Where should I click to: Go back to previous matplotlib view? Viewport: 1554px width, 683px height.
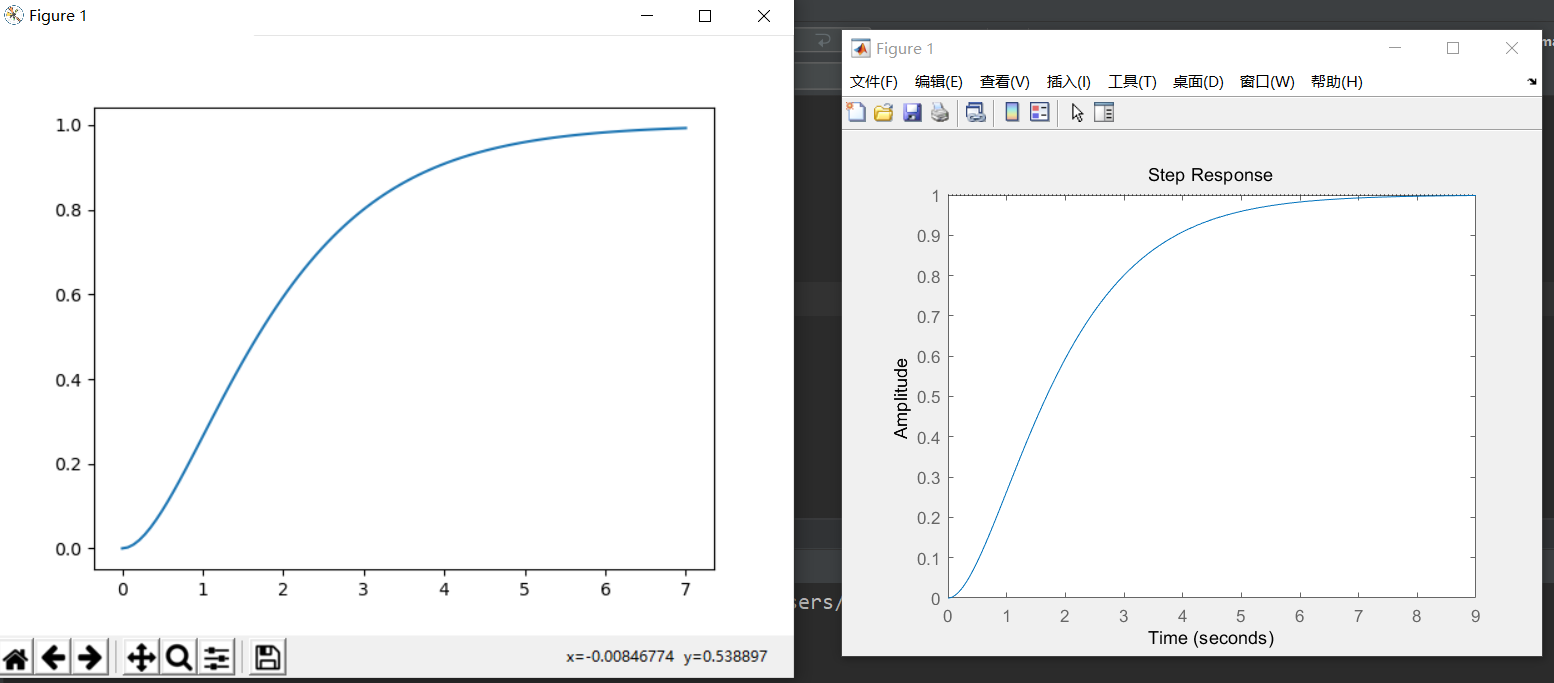click(53, 656)
